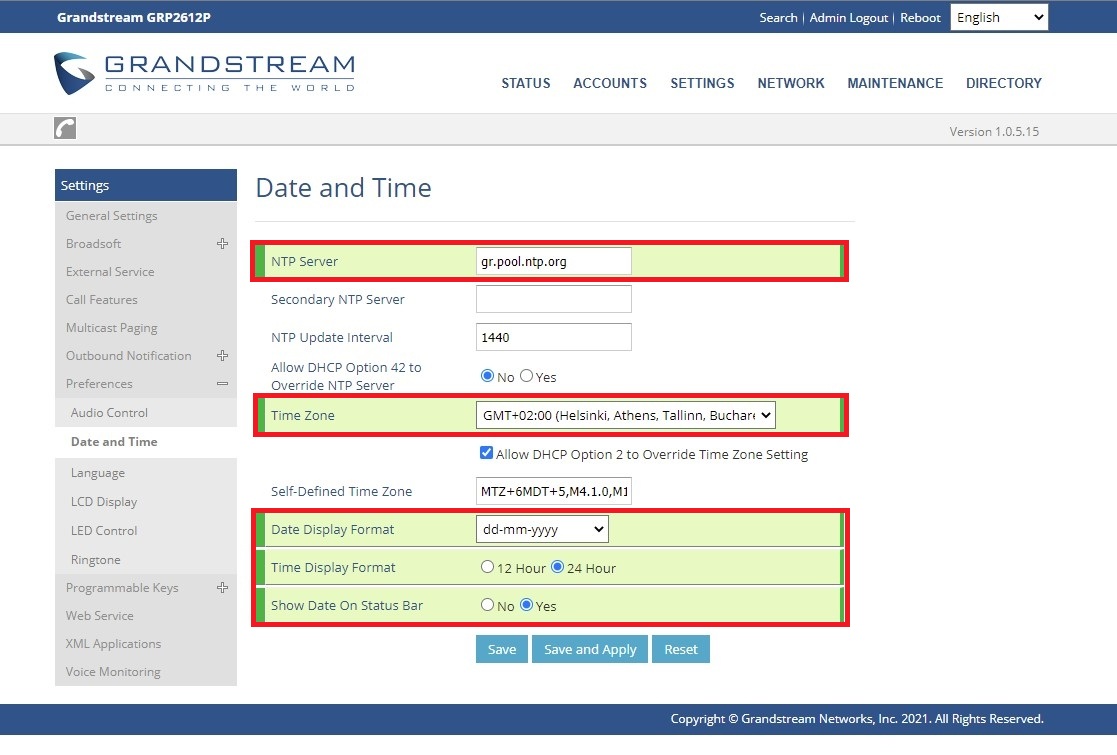
Task: Select 12 Hour time format
Action: [488, 567]
